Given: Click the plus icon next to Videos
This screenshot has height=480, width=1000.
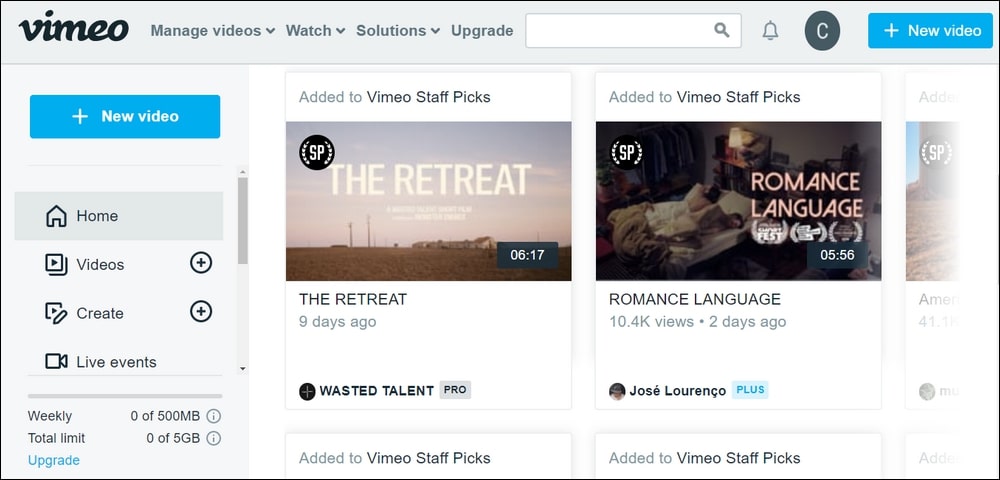Looking at the screenshot, I should 201,262.
